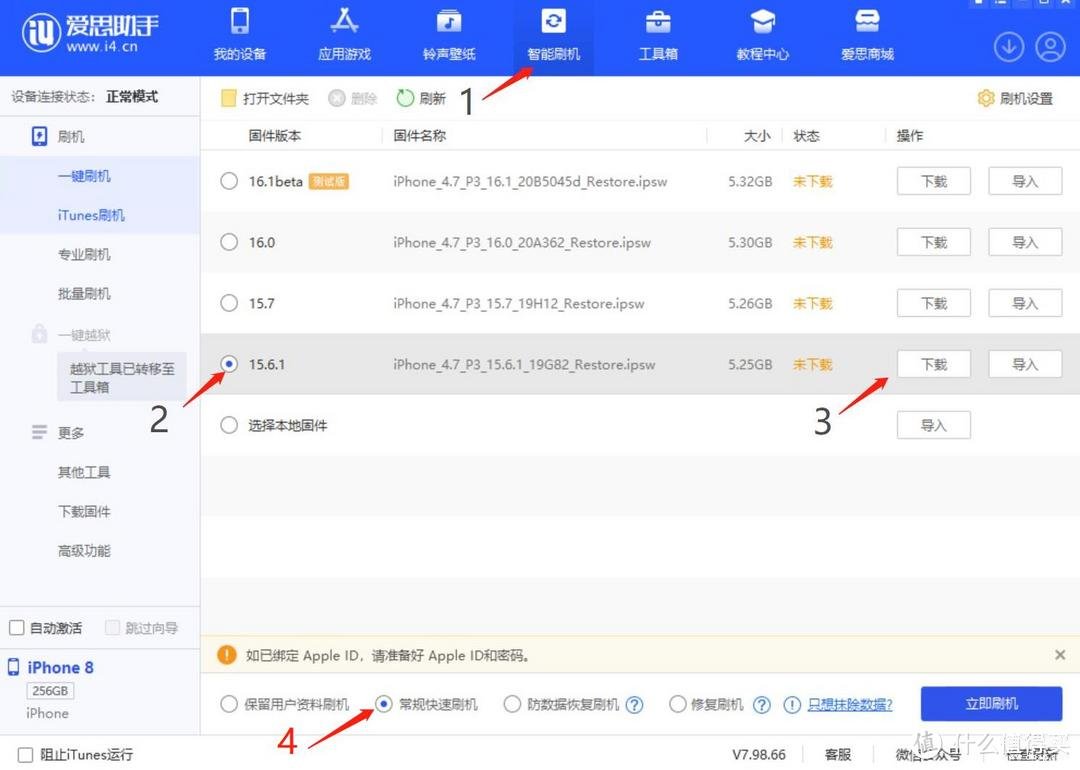This screenshot has width=1080, height=770.
Task: Click help icon next to 修复刷机
Action: coord(761,705)
